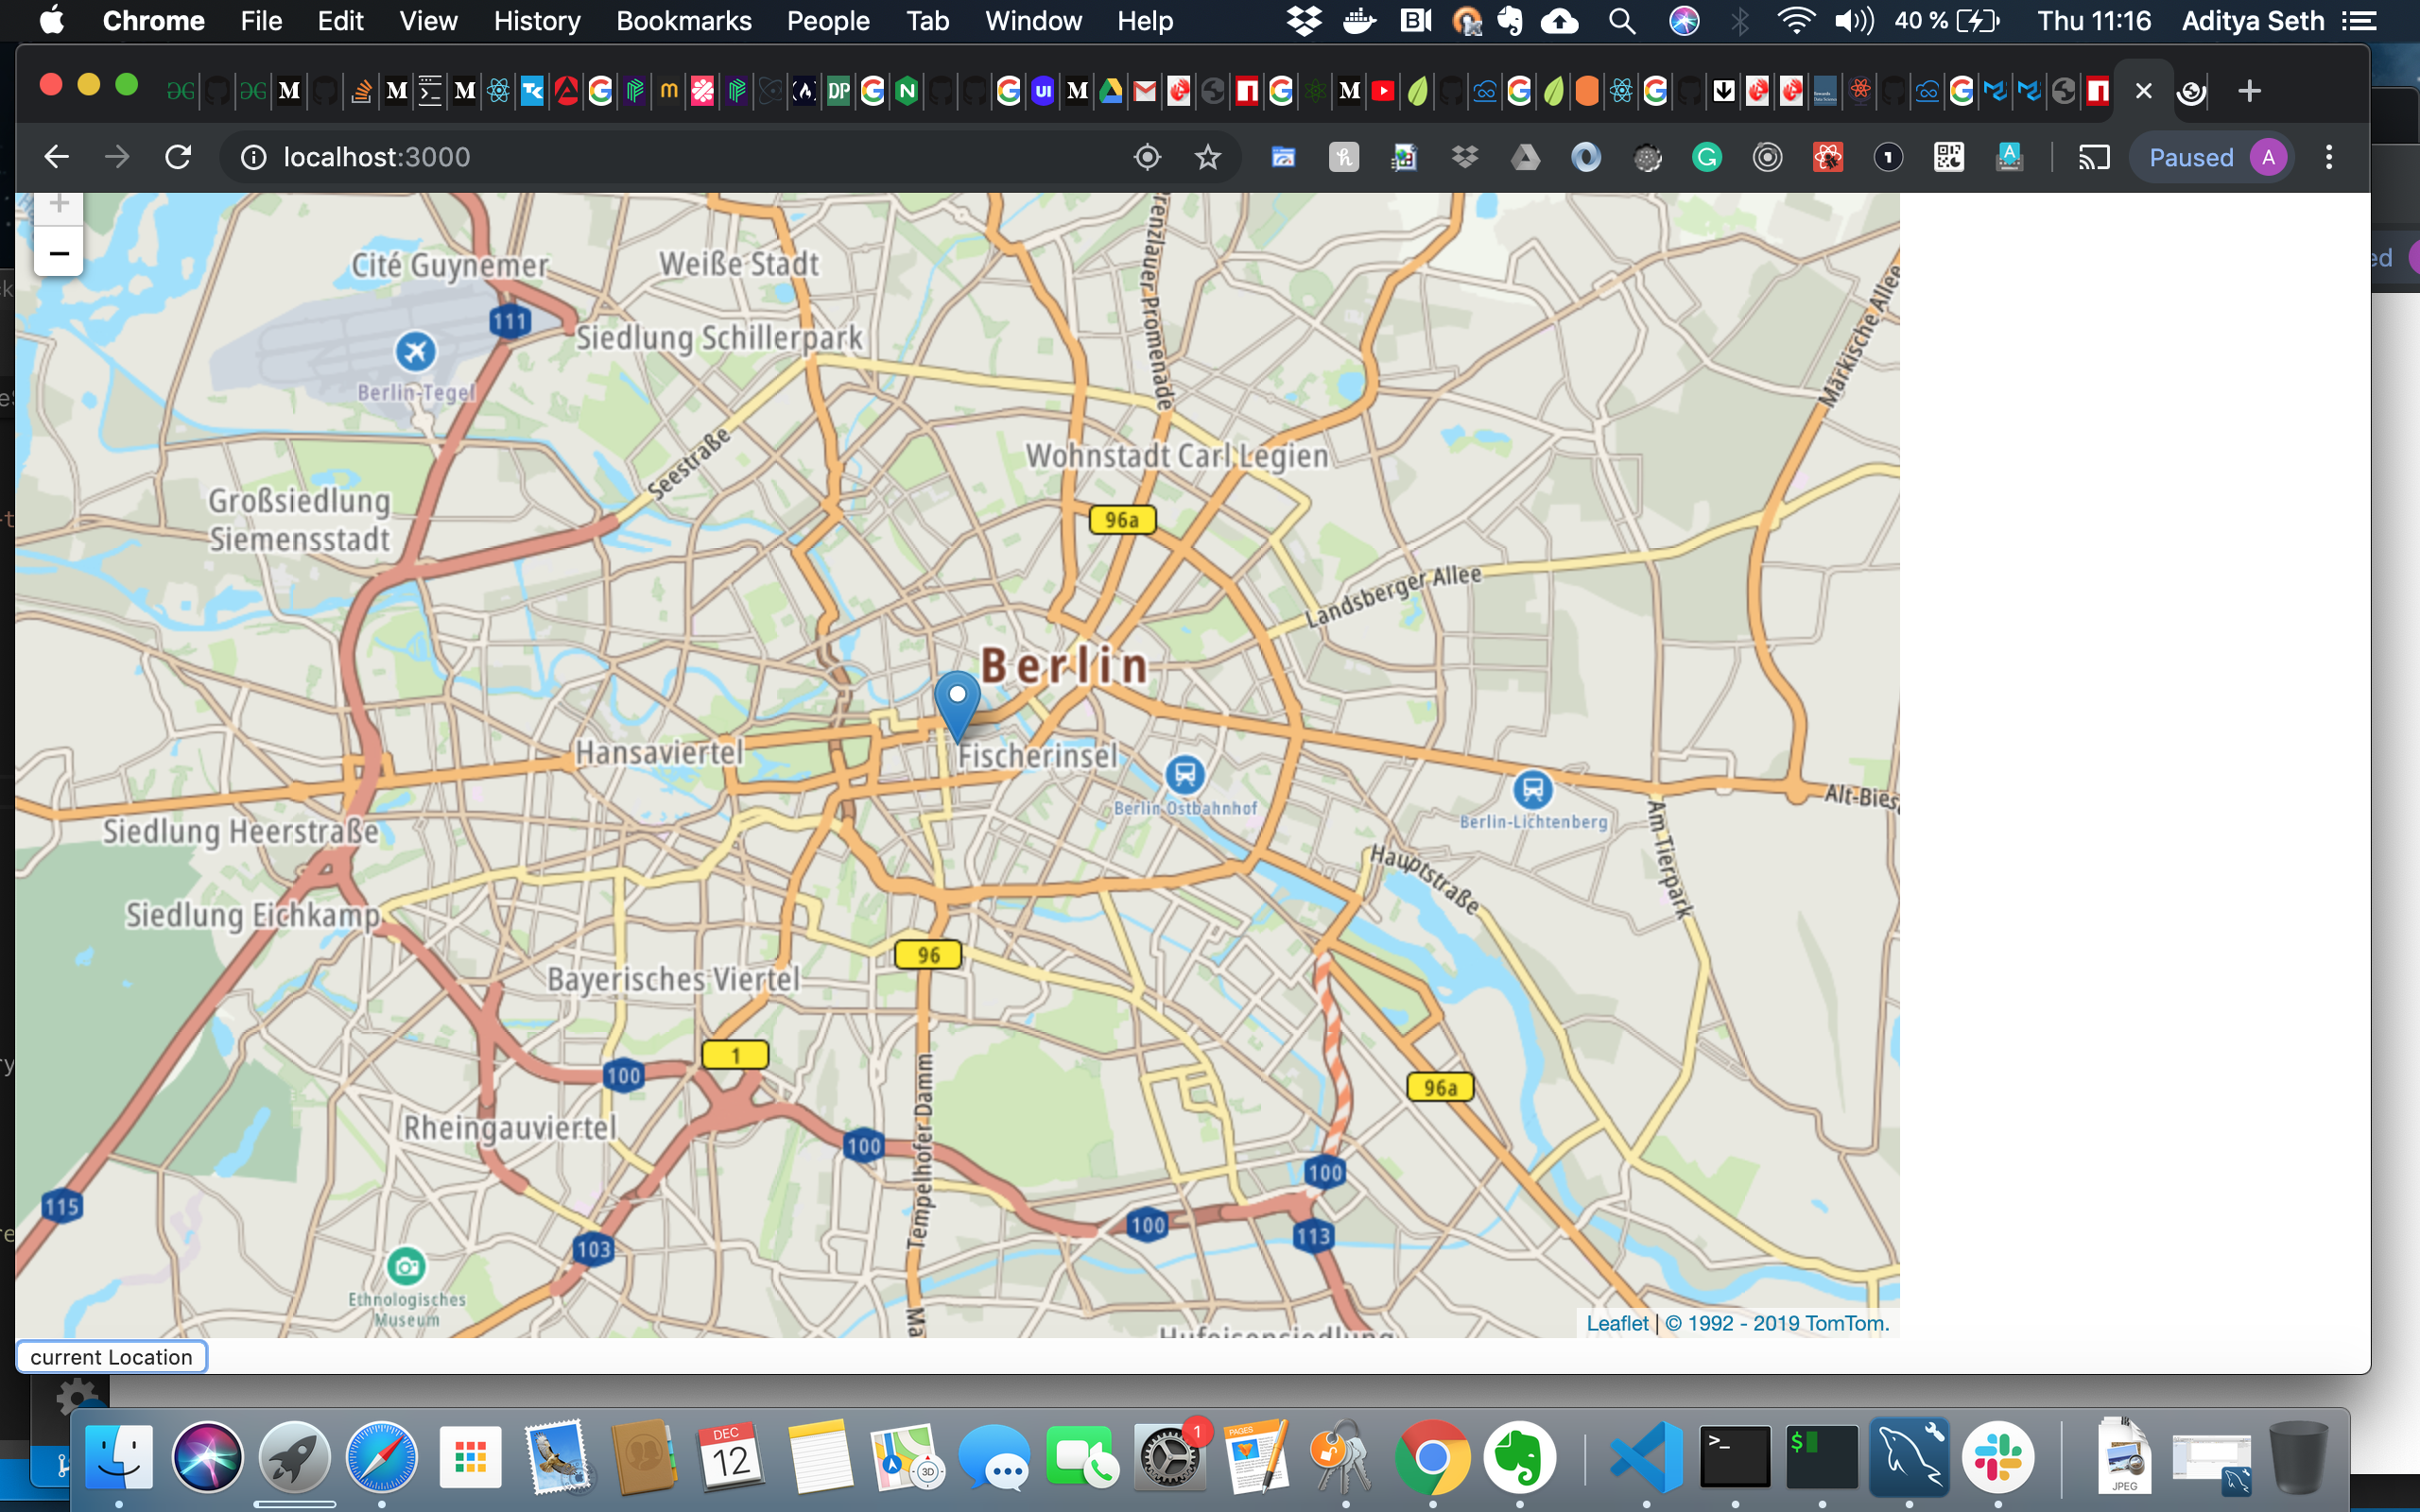Open the Grammarly extension icon
Image resolution: width=2420 pixels, height=1512 pixels.
[x=1707, y=157]
